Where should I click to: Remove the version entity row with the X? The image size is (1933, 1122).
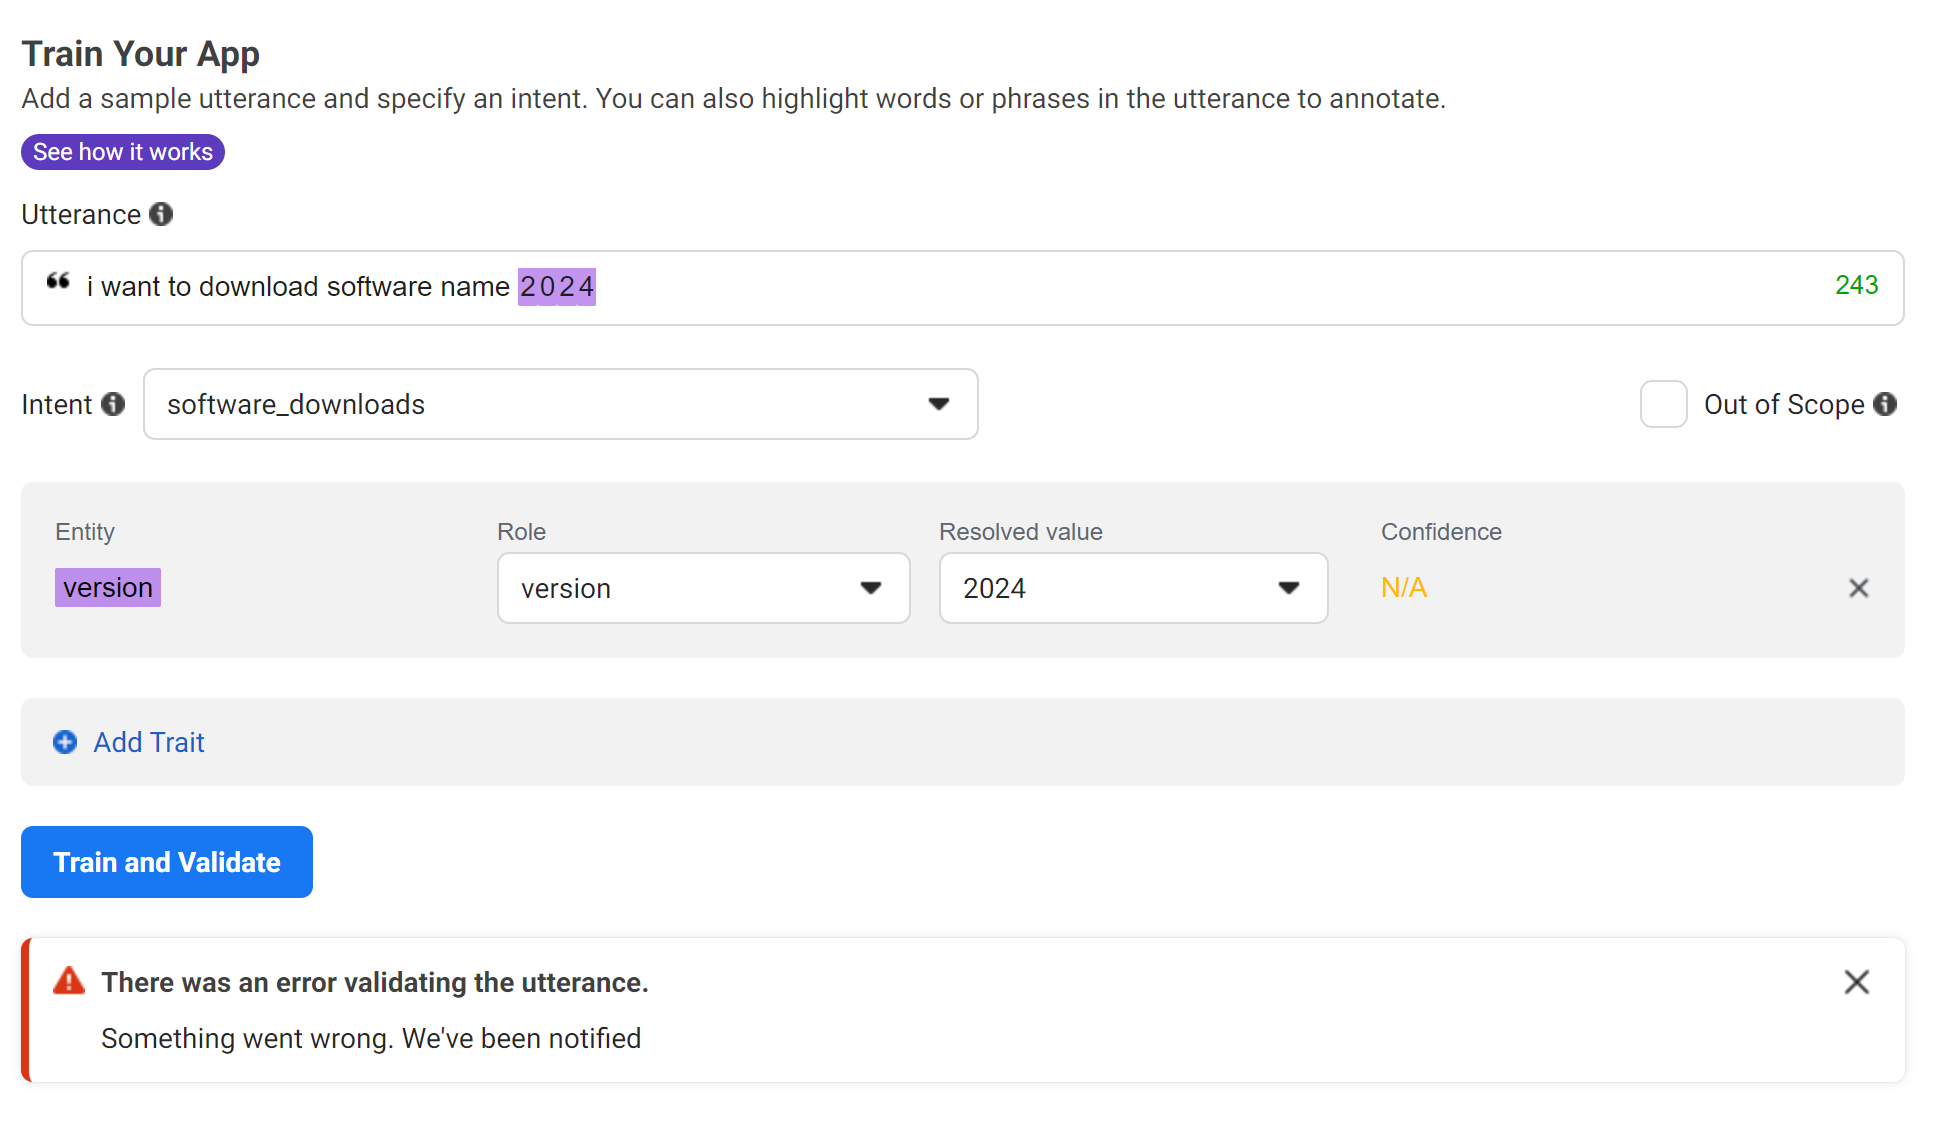[1858, 588]
